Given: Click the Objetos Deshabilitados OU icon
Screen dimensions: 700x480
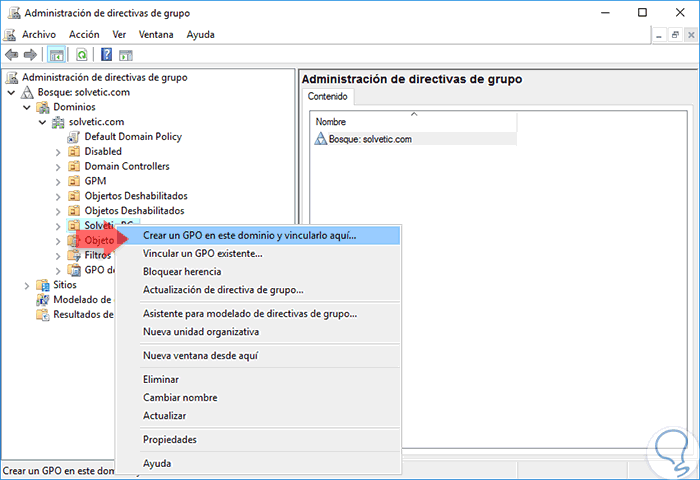Looking at the screenshot, I should [x=74, y=210].
